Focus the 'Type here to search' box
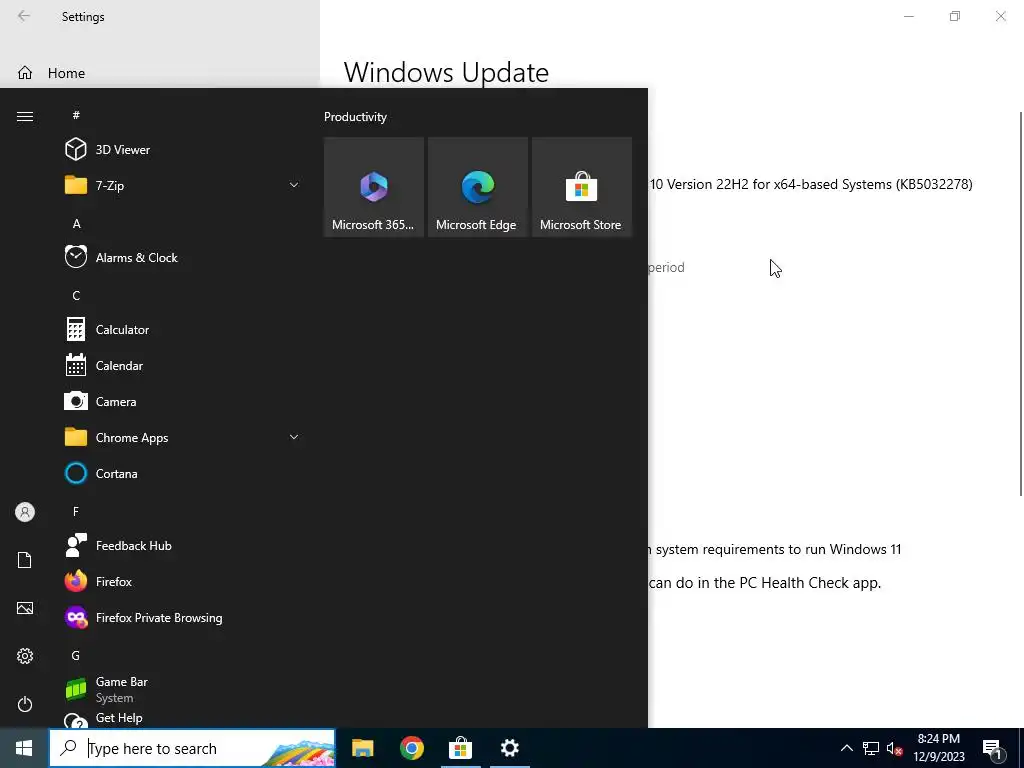The image size is (1024, 768). (x=192, y=748)
